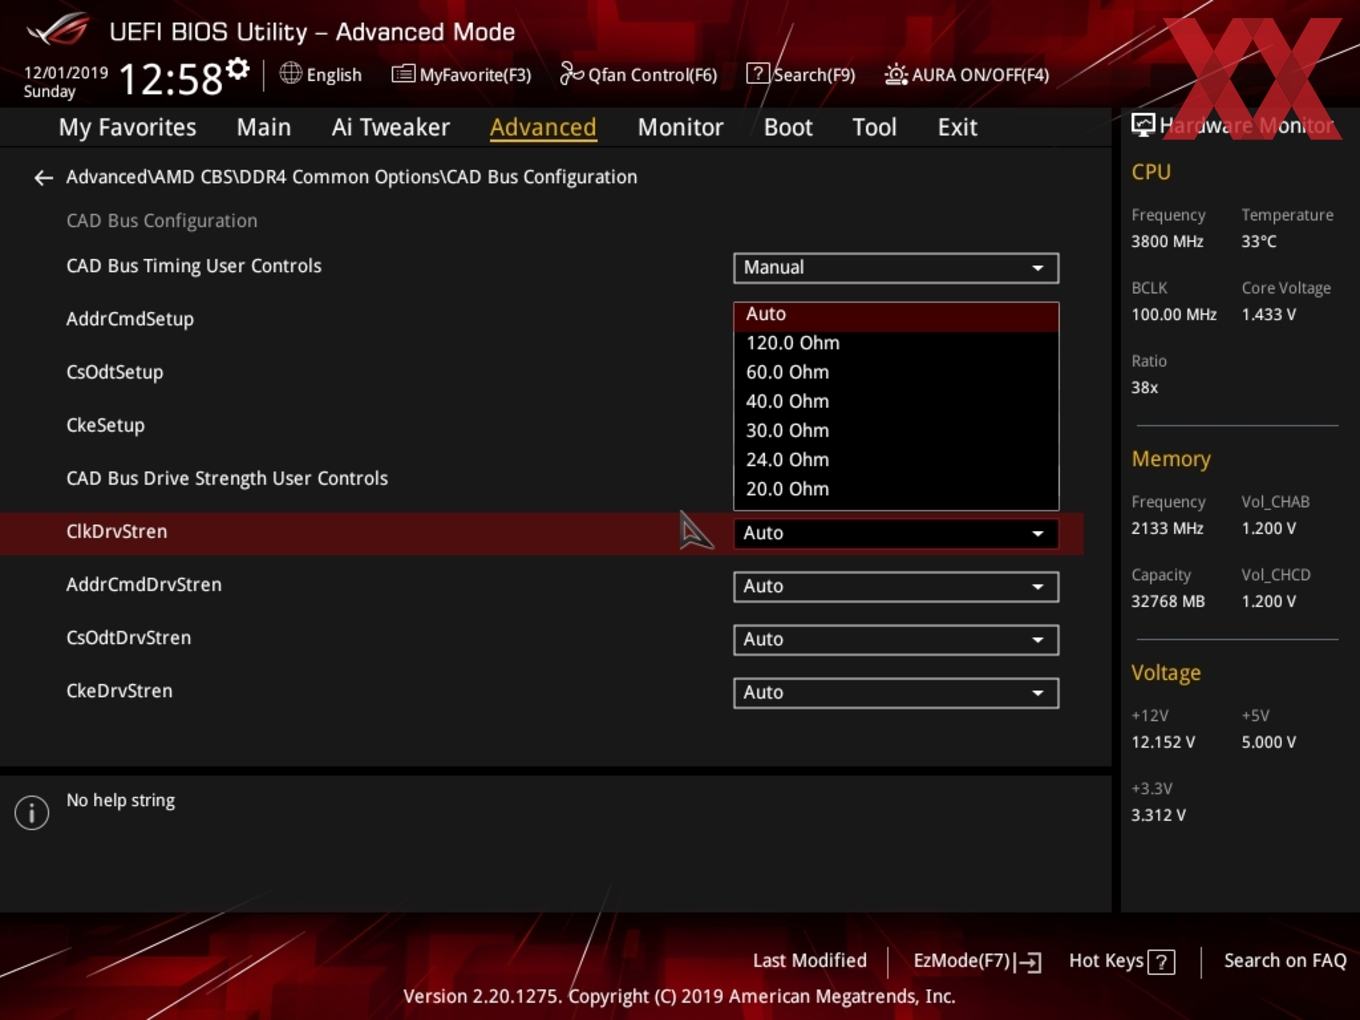Choose 30.0 Ohm option
Viewport: 1360px width, 1020px height.
pos(896,430)
